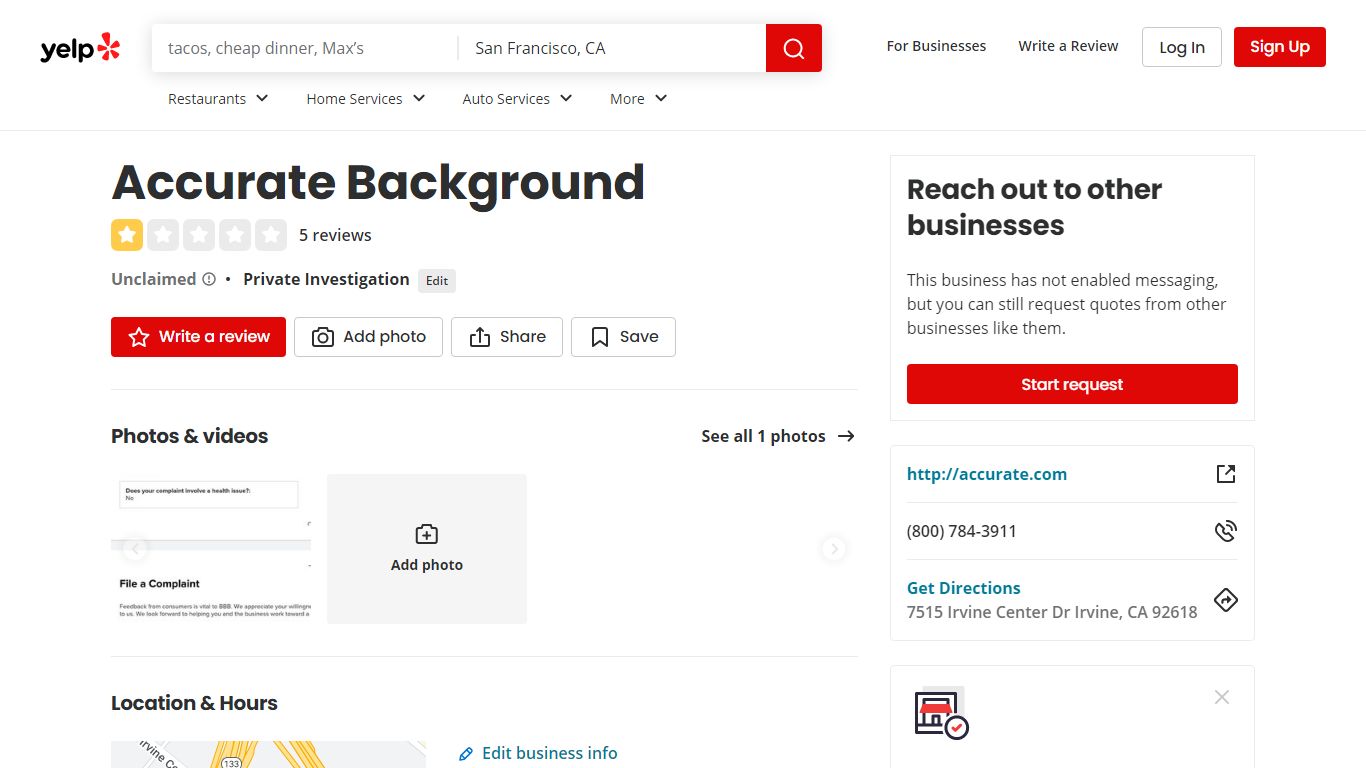Click the Sign Up button
Image resolution: width=1366 pixels, height=768 pixels.
[1280, 47]
